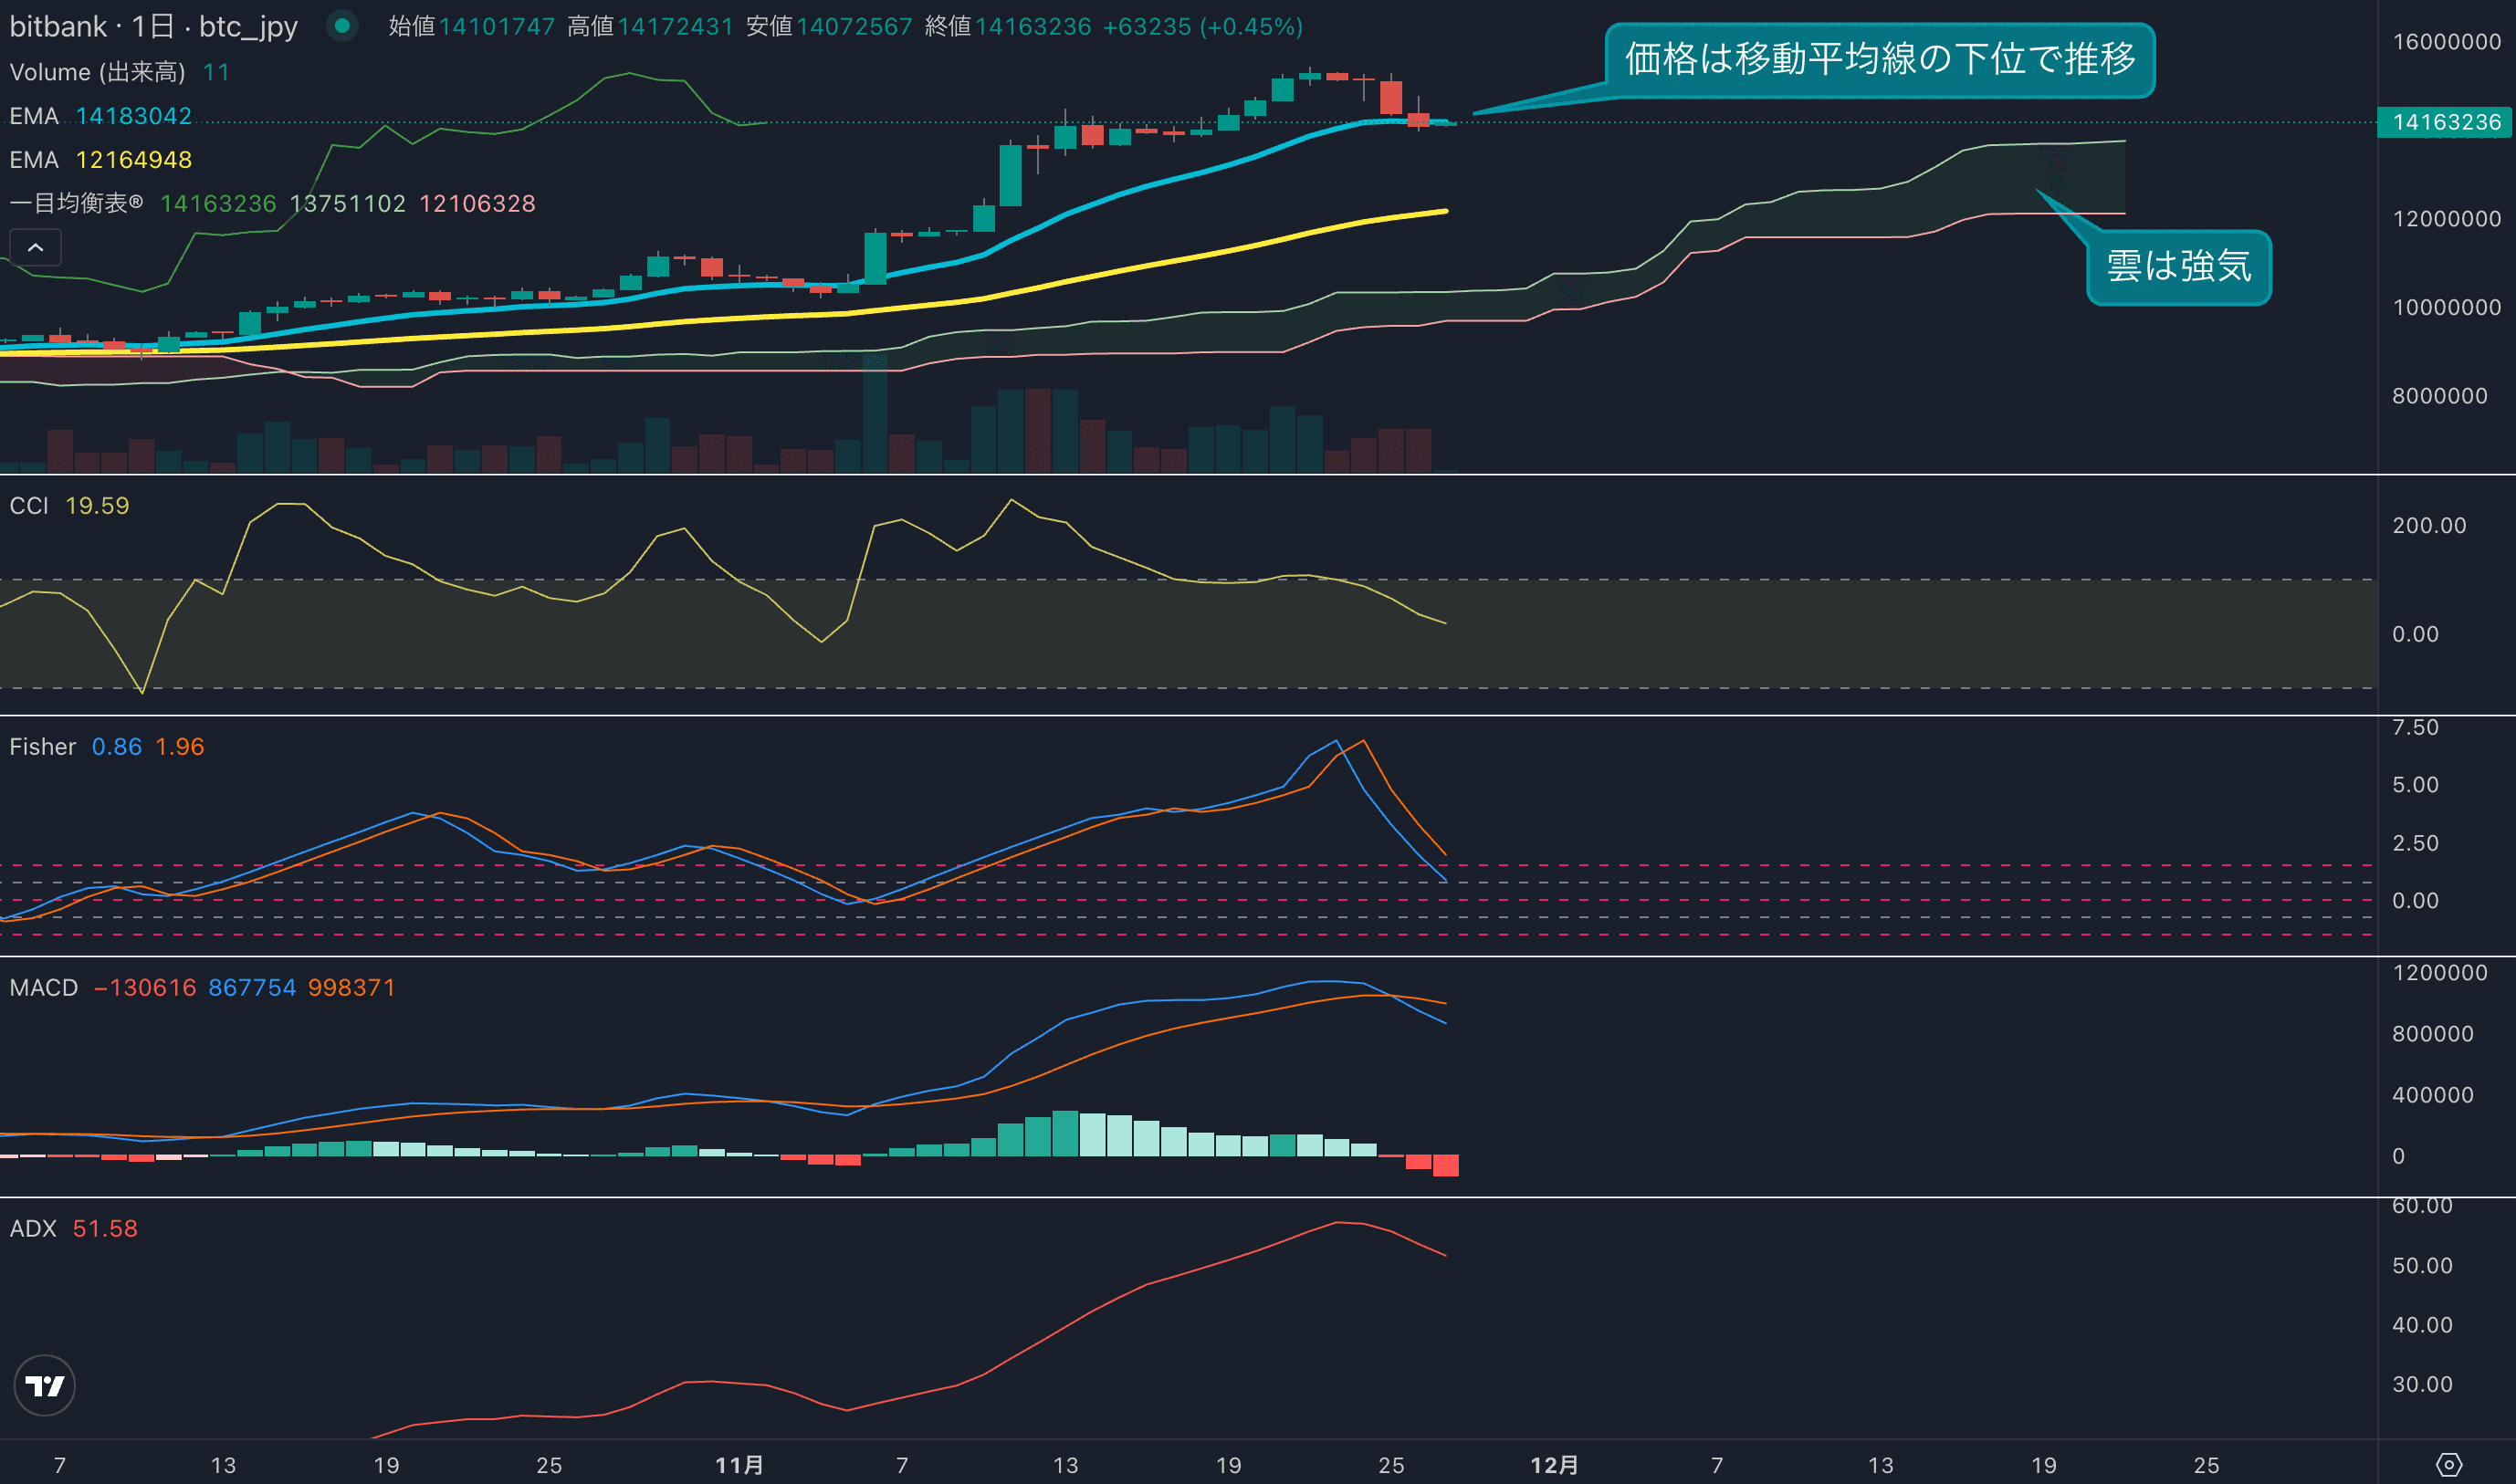
Task: Click the bitbank btc_jpy symbol title
Action: (x=153, y=26)
